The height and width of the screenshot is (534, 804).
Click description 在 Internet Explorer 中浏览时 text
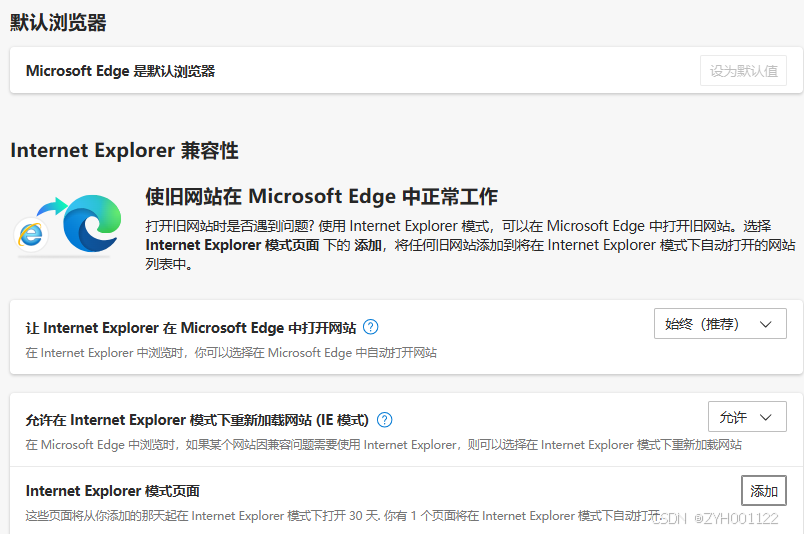click(x=231, y=353)
